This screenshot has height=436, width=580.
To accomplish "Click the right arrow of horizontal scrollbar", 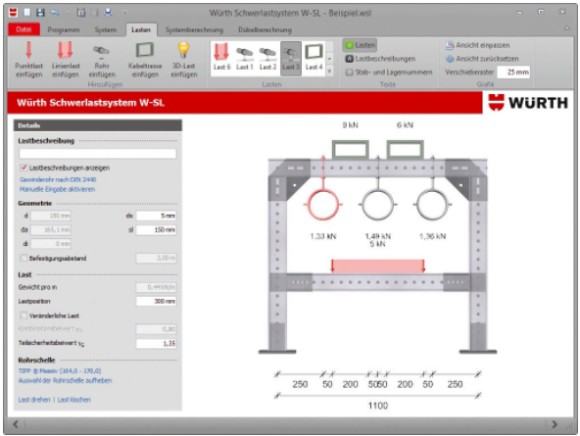I will (554, 424).
